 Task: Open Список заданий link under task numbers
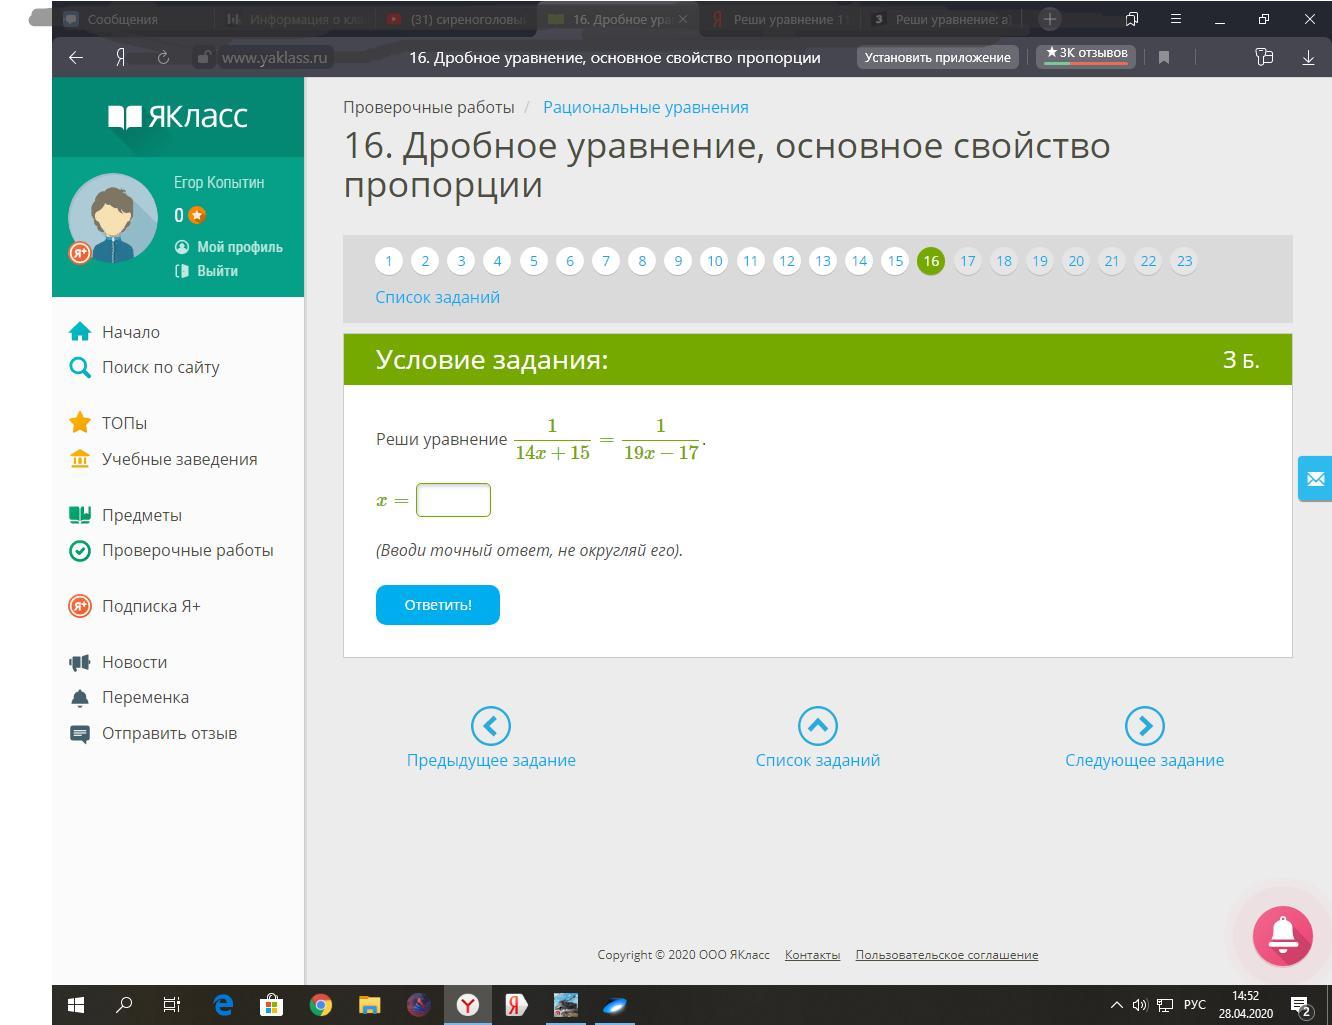click(438, 297)
